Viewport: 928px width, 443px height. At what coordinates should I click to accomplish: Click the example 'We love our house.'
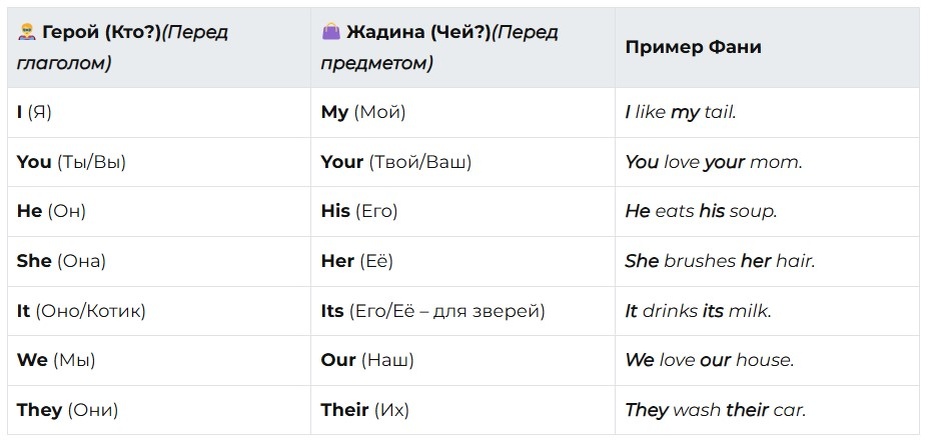pyautogui.click(x=710, y=360)
